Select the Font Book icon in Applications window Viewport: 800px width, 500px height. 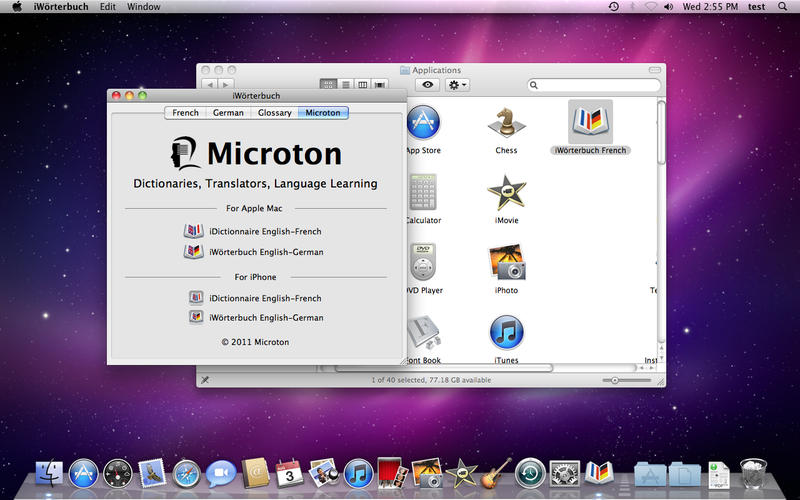423,332
